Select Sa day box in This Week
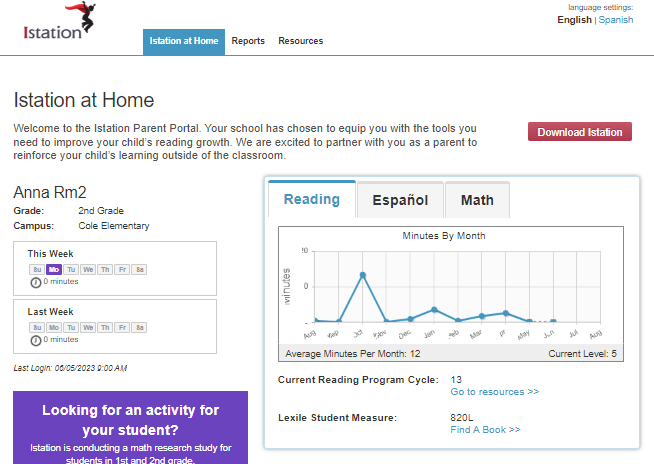The height and width of the screenshot is (464, 654). pos(139,270)
